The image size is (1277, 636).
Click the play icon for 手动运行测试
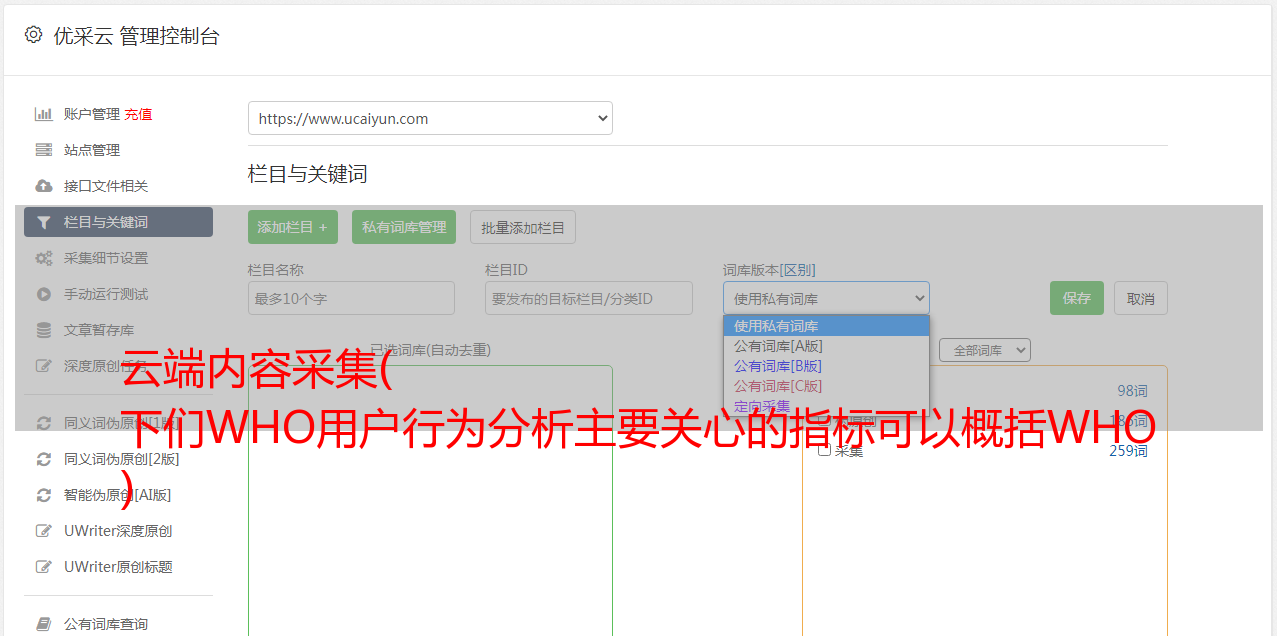coord(44,294)
